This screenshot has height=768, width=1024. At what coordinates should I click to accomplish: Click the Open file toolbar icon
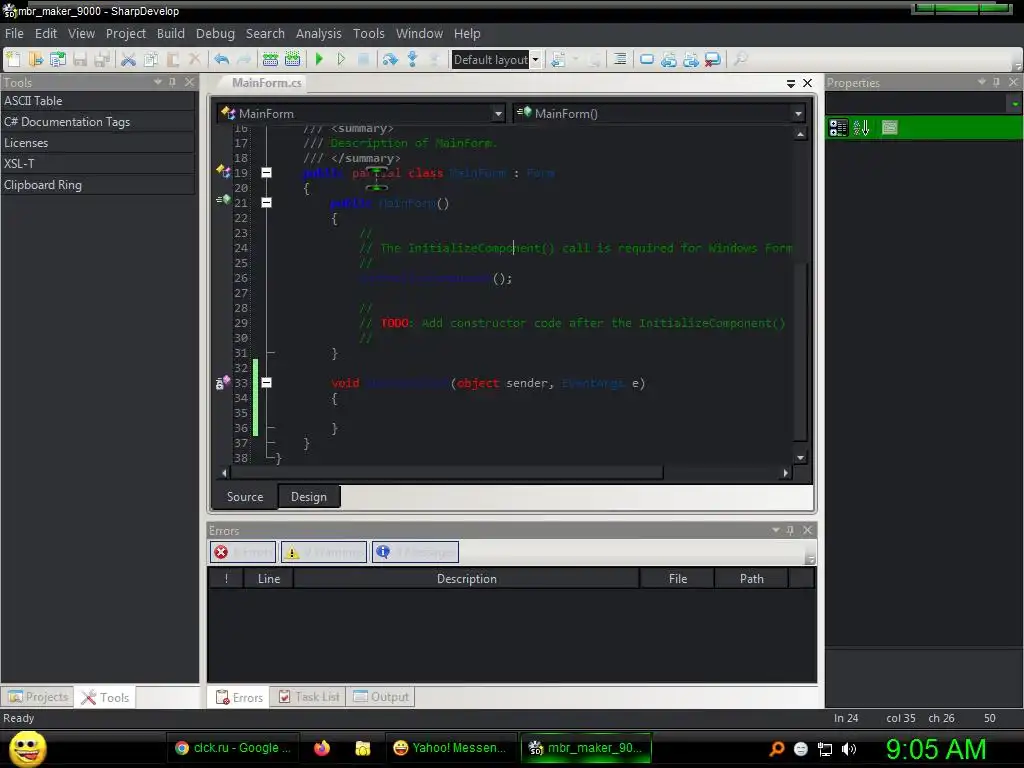click(36, 59)
